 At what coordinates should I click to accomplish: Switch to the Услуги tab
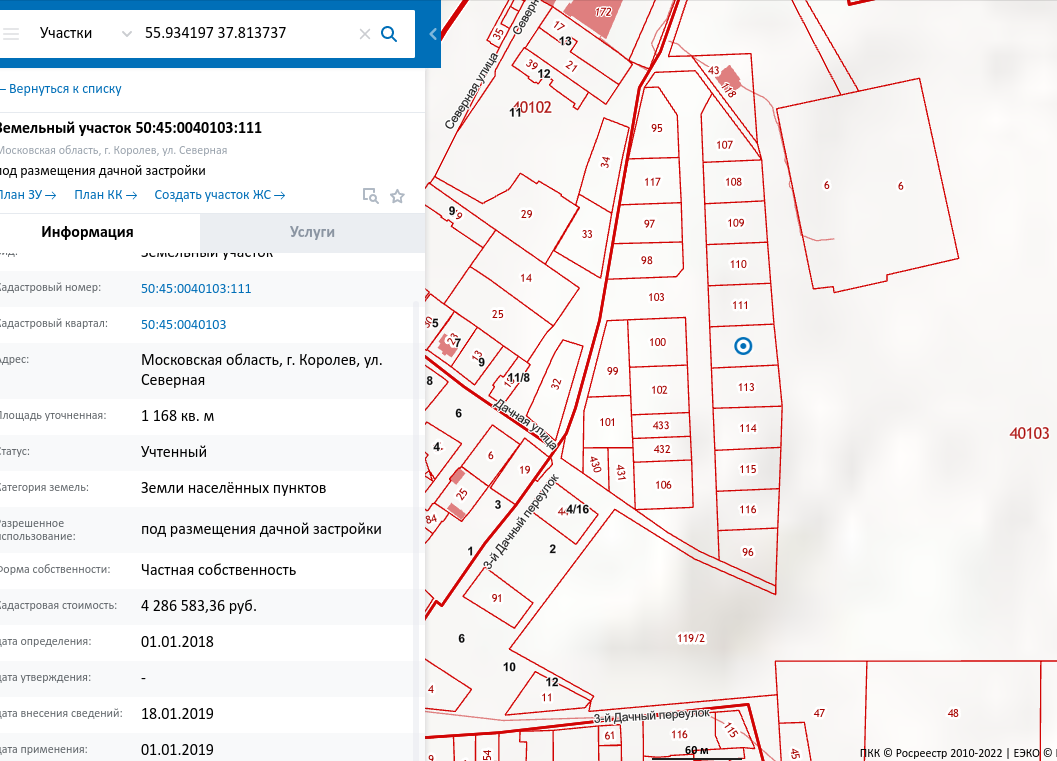[x=312, y=232]
